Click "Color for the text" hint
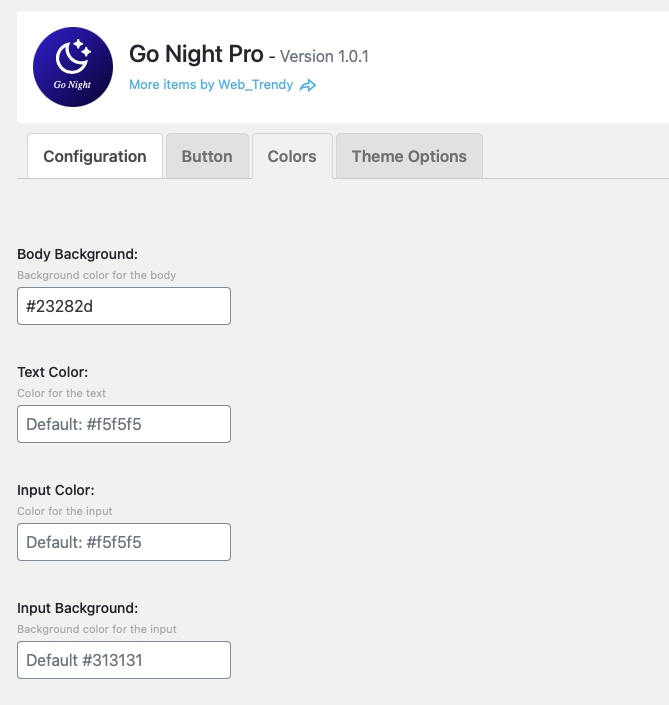The height and width of the screenshot is (705, 669). (61, 393)
